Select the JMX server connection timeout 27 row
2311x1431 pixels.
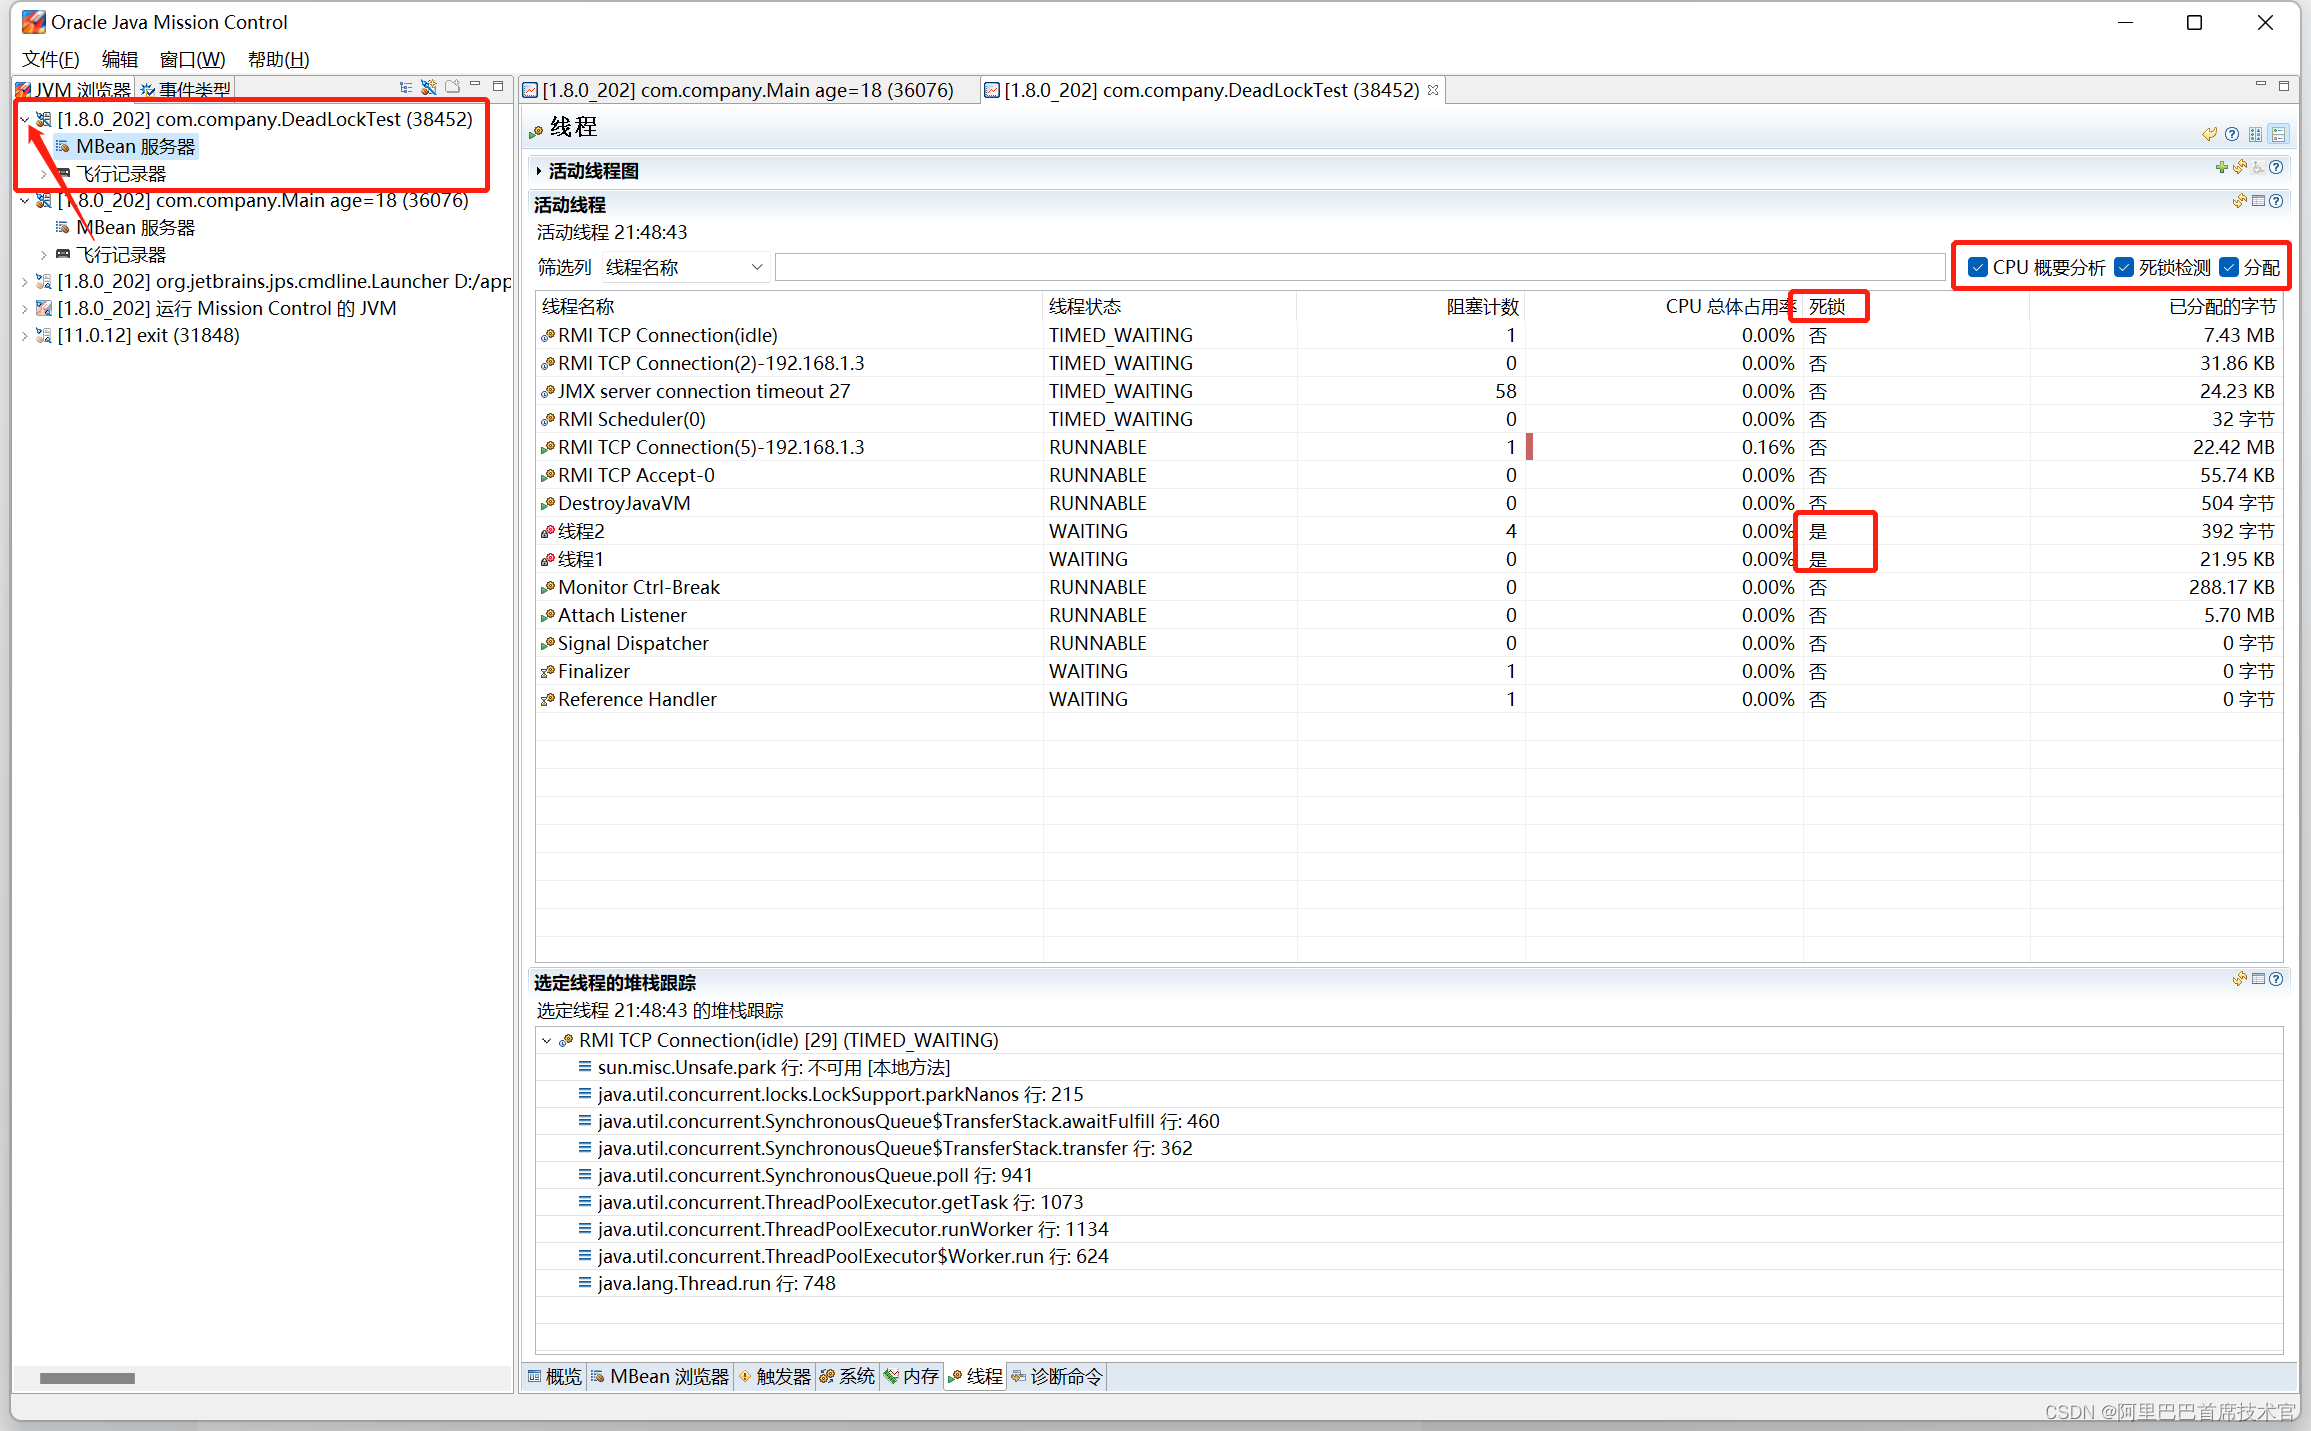pyautogui.click(x=1409, y=392)
